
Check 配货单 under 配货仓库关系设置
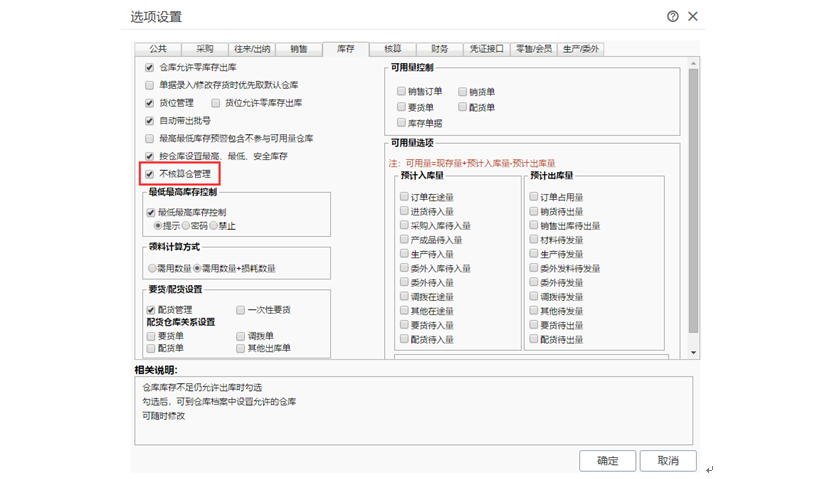pyautogui.click(x=151, y=348)
